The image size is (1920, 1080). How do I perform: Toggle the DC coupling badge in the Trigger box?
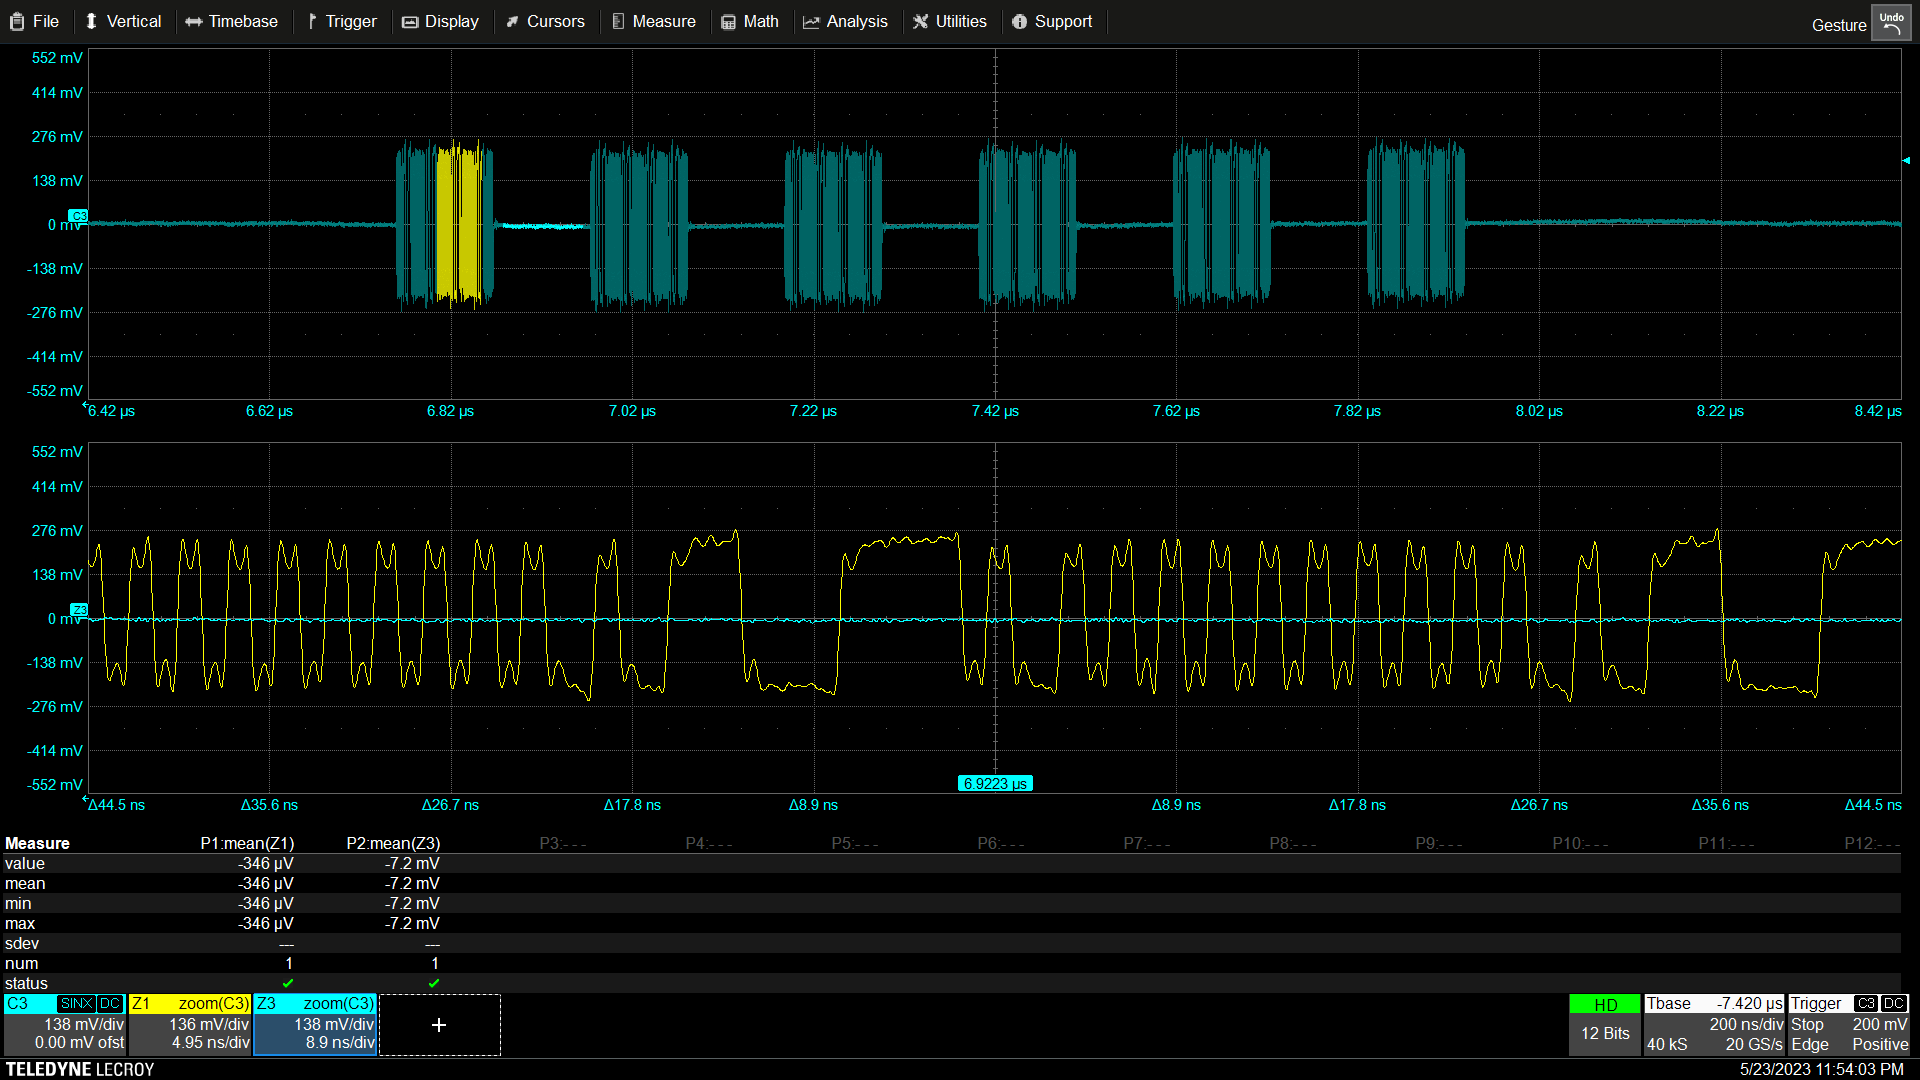[x=1893, y=1004]
